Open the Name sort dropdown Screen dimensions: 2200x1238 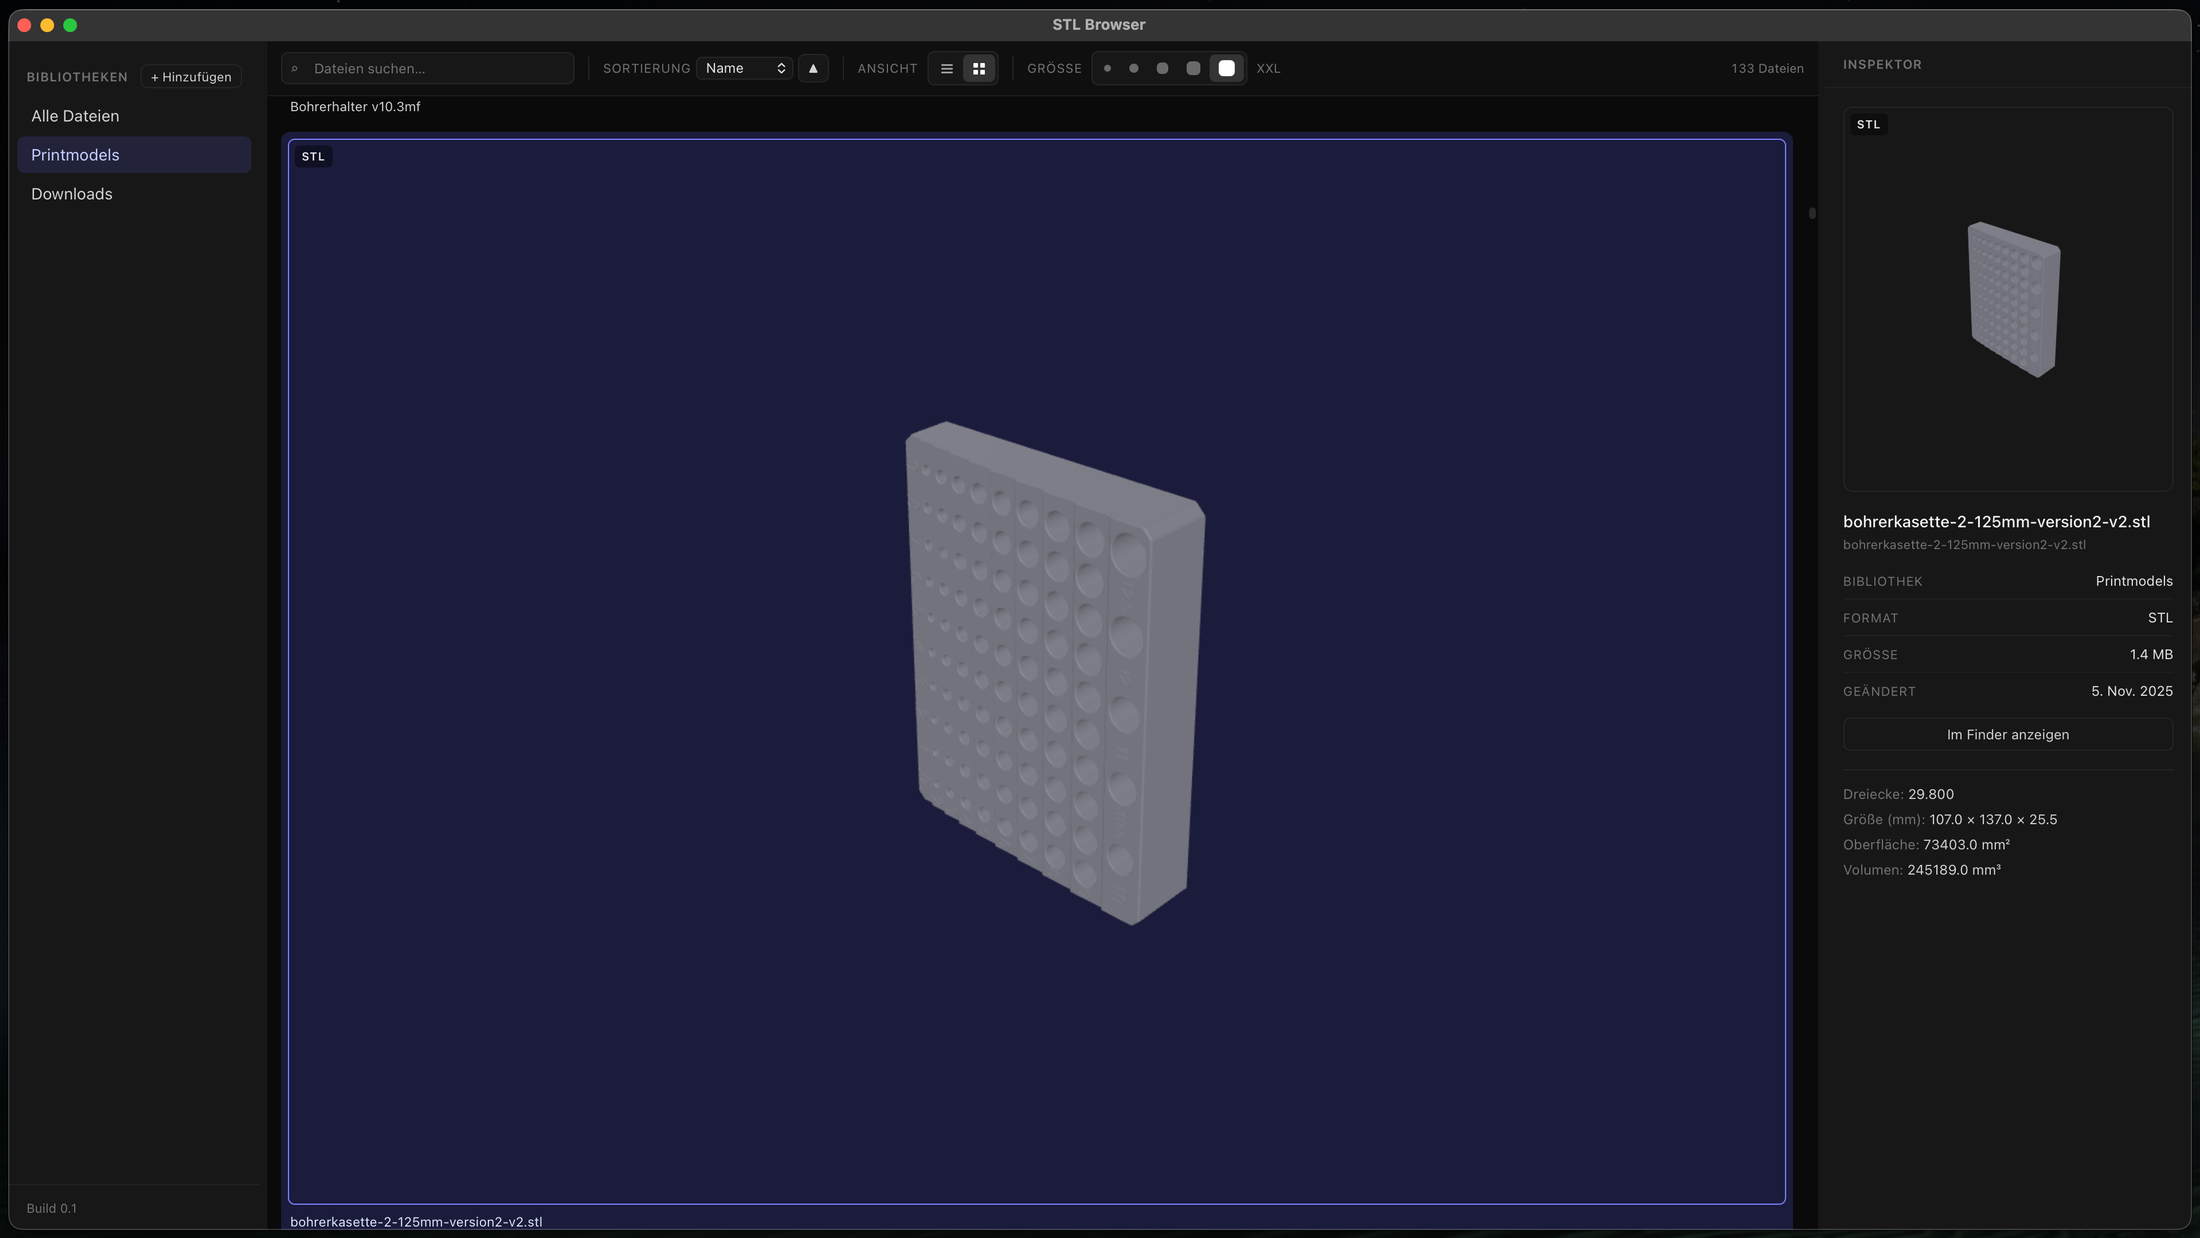click(745, 69)
